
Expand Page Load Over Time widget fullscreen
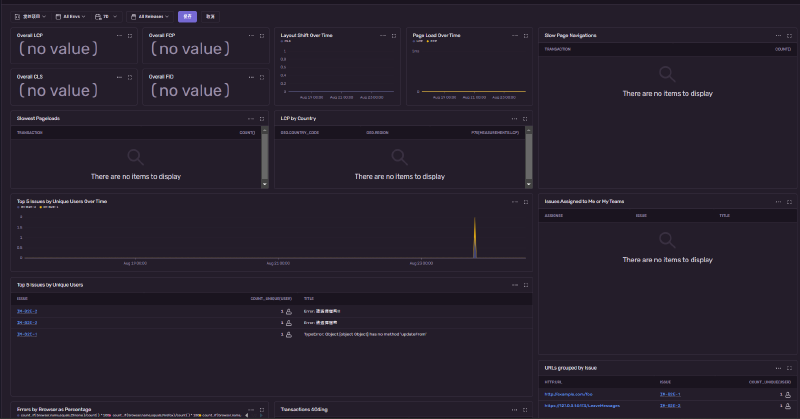point(526,35)
